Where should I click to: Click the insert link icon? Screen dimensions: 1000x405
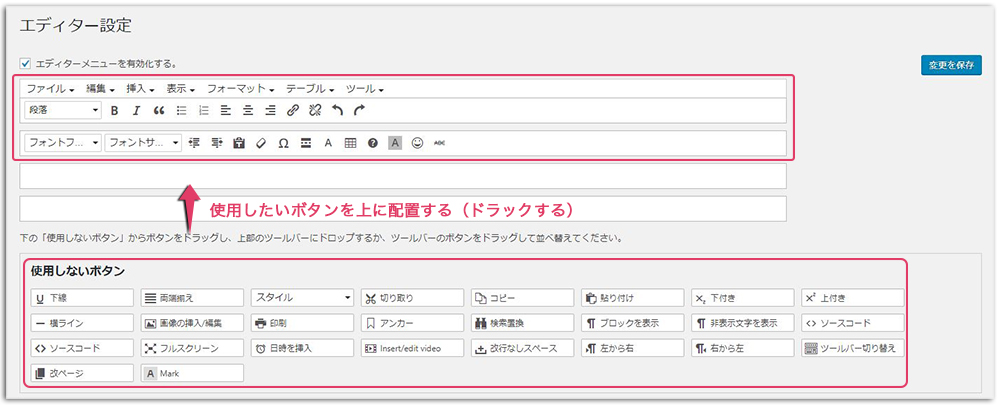(293, 111)
